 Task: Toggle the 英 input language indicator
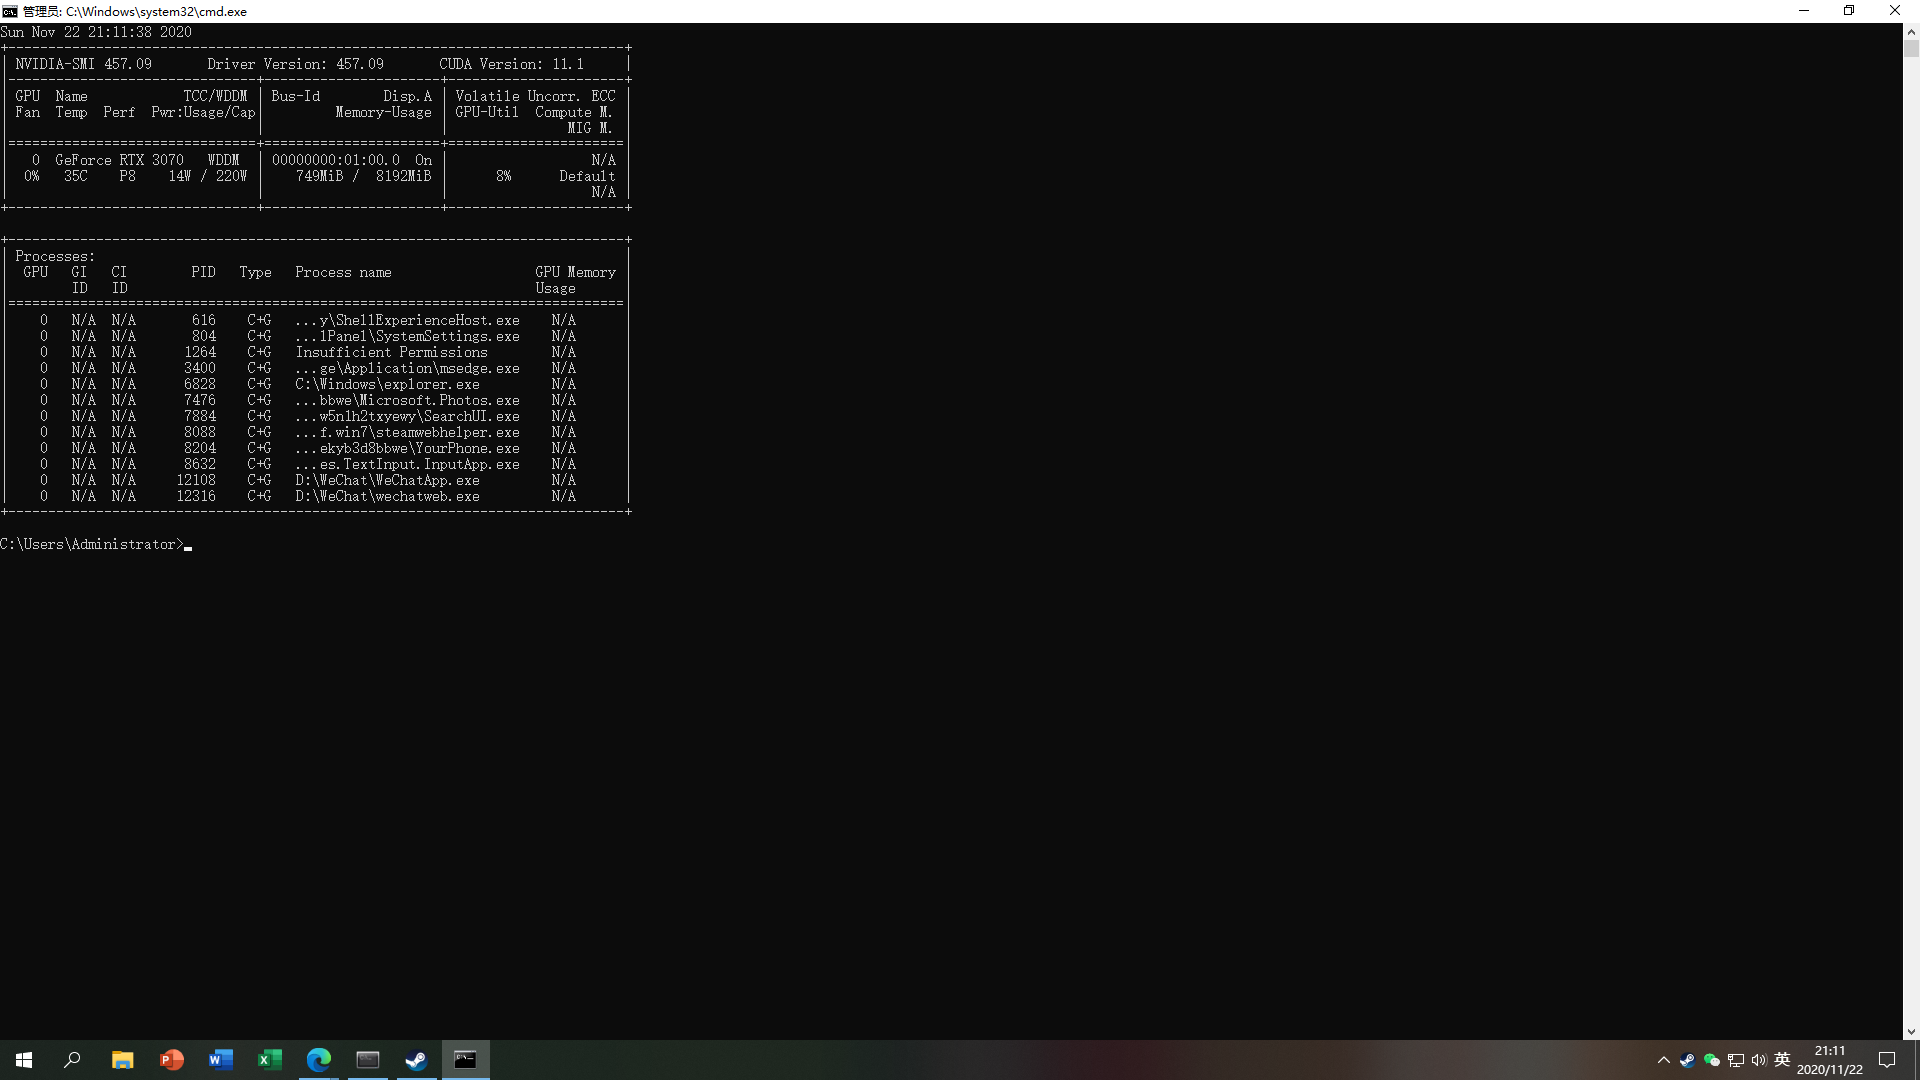click(x=1782, y=1060)
